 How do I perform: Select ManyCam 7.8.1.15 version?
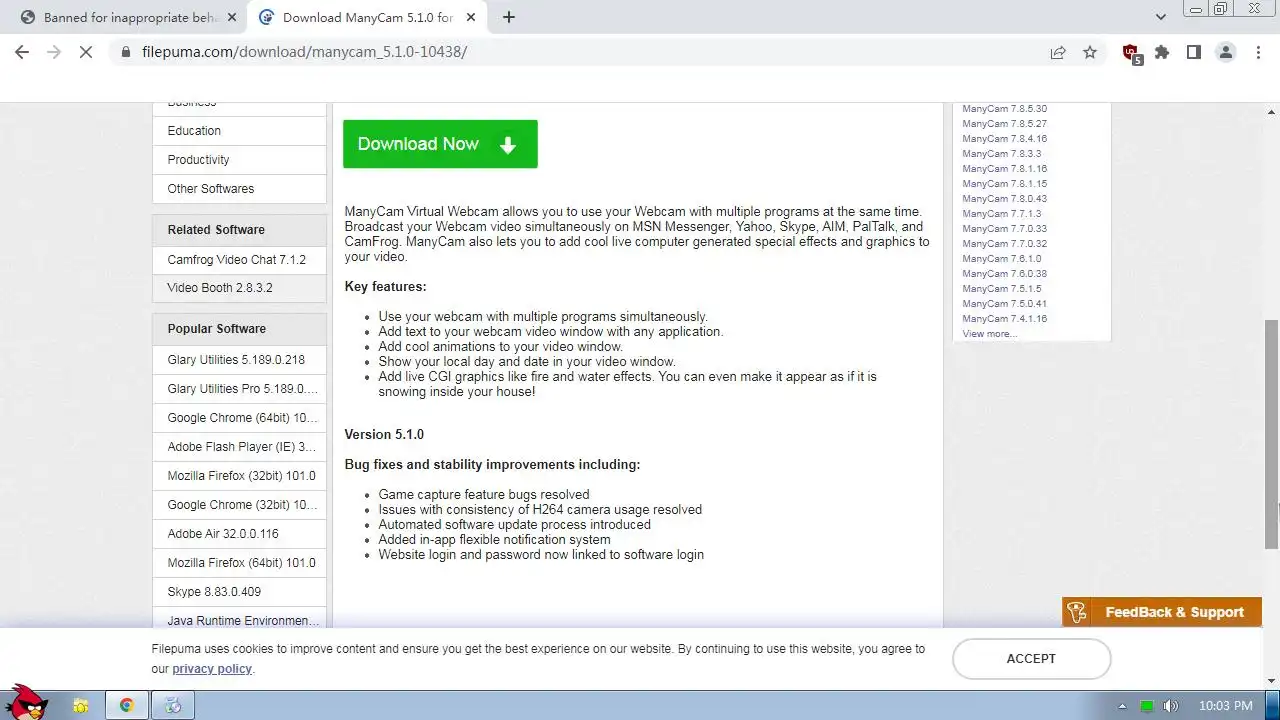(1004, 184)
